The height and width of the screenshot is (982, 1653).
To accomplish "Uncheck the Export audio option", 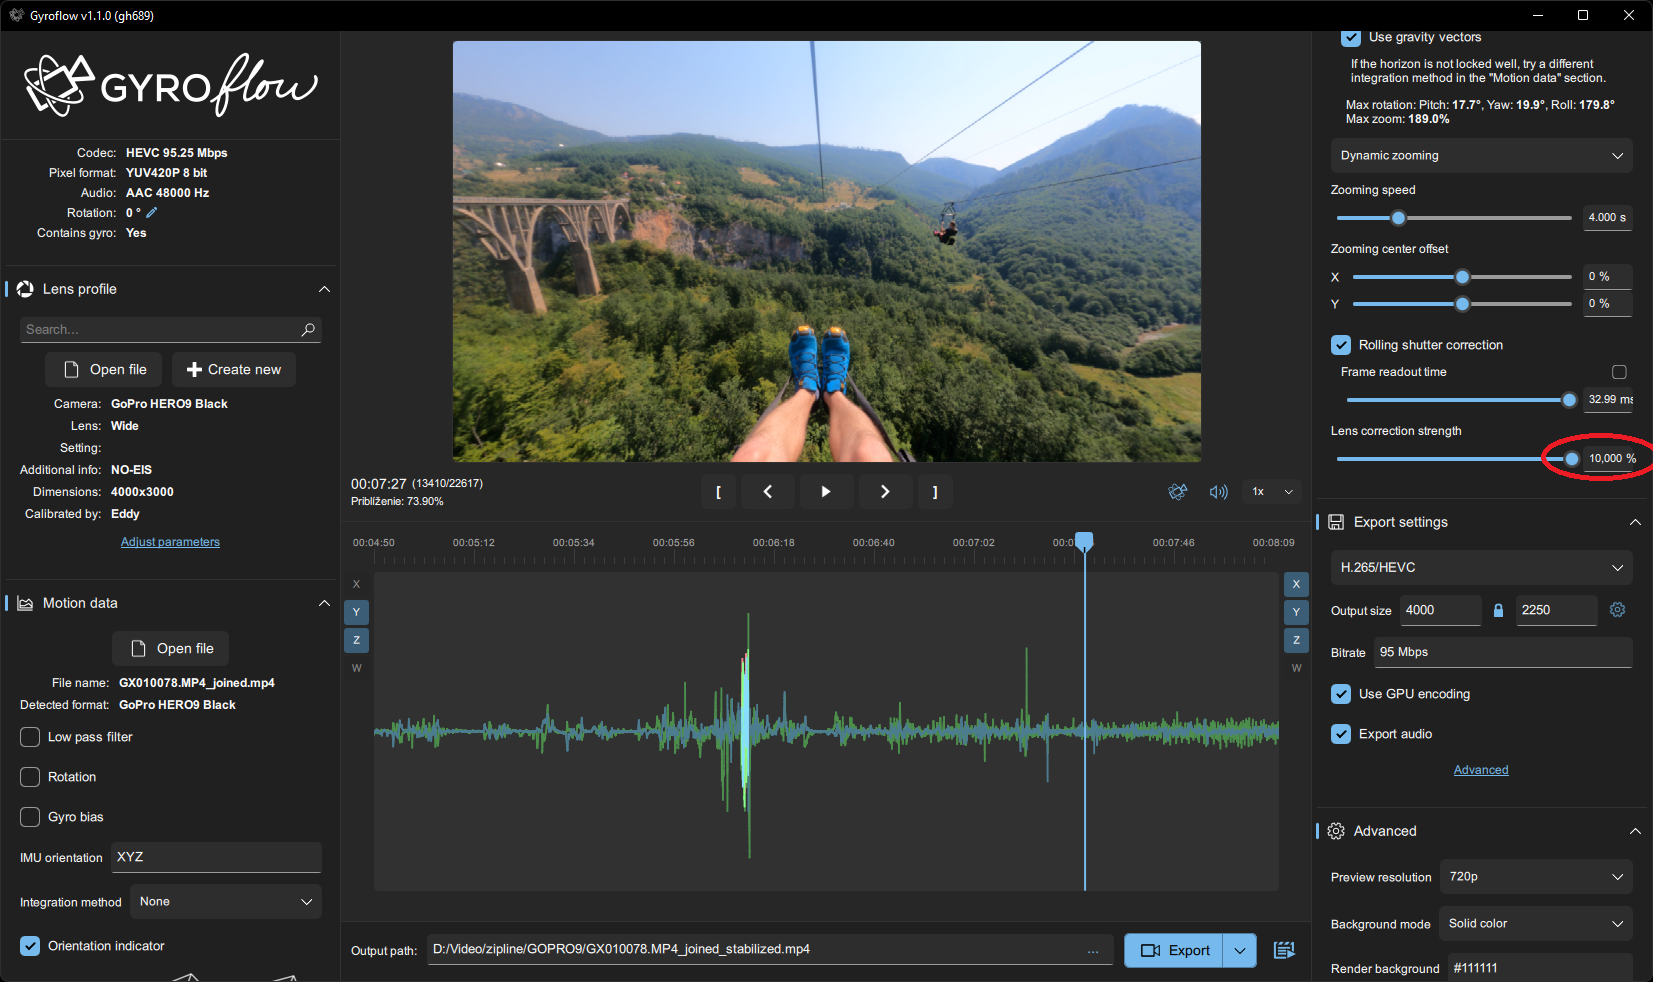I will pyautogui.click(x=1341, y=733).
